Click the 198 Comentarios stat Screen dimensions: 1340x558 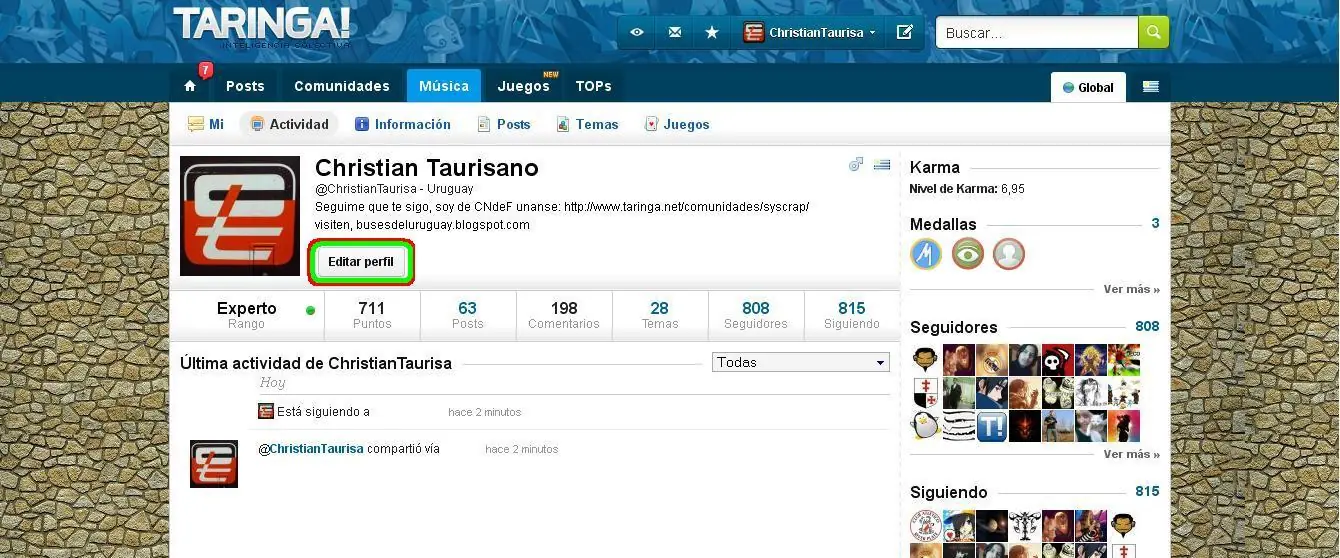pyautogui.click(x=564, y=315)
